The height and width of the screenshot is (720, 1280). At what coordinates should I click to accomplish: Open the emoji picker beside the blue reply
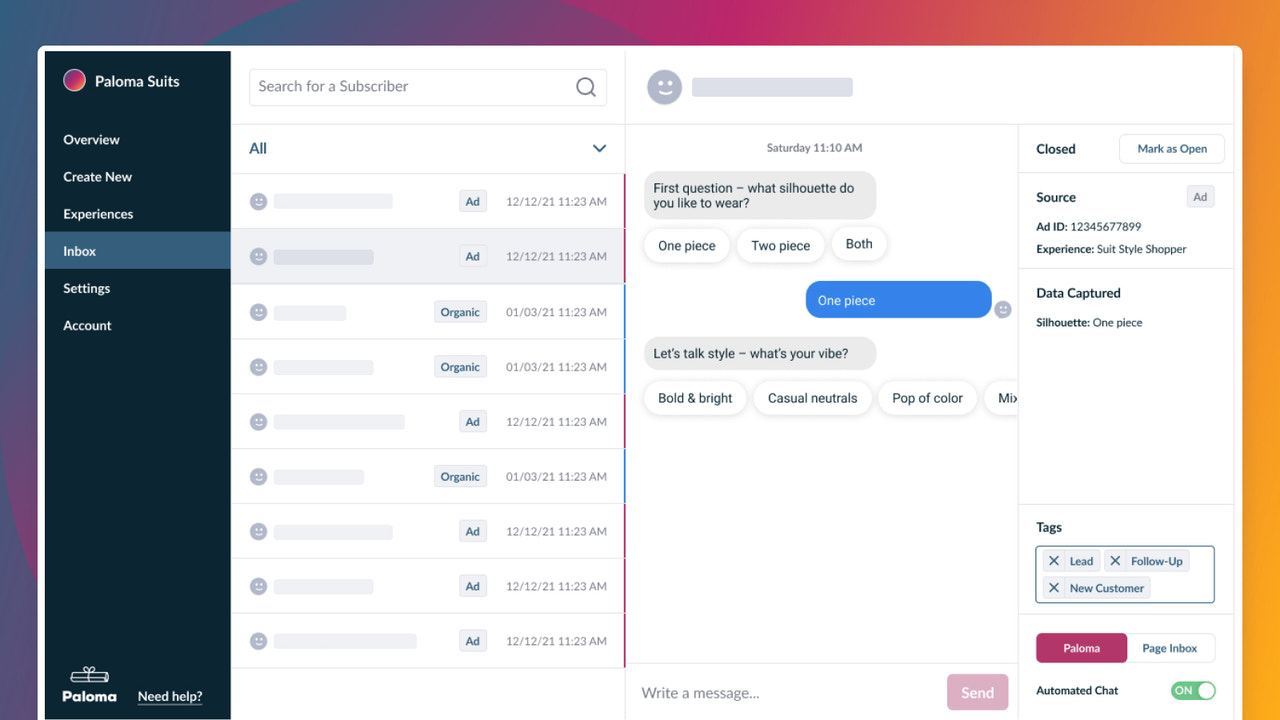1003,309
